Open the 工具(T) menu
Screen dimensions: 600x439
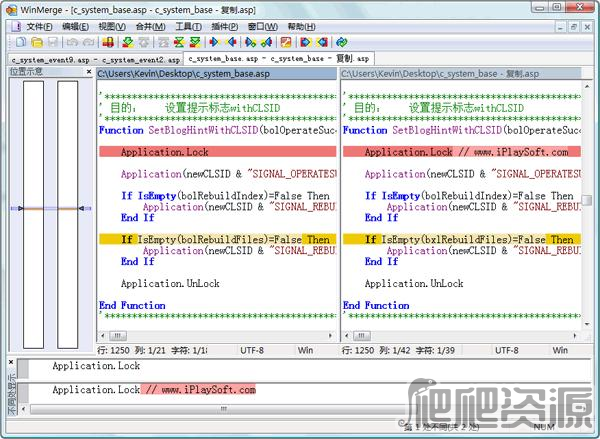[188, 26]
